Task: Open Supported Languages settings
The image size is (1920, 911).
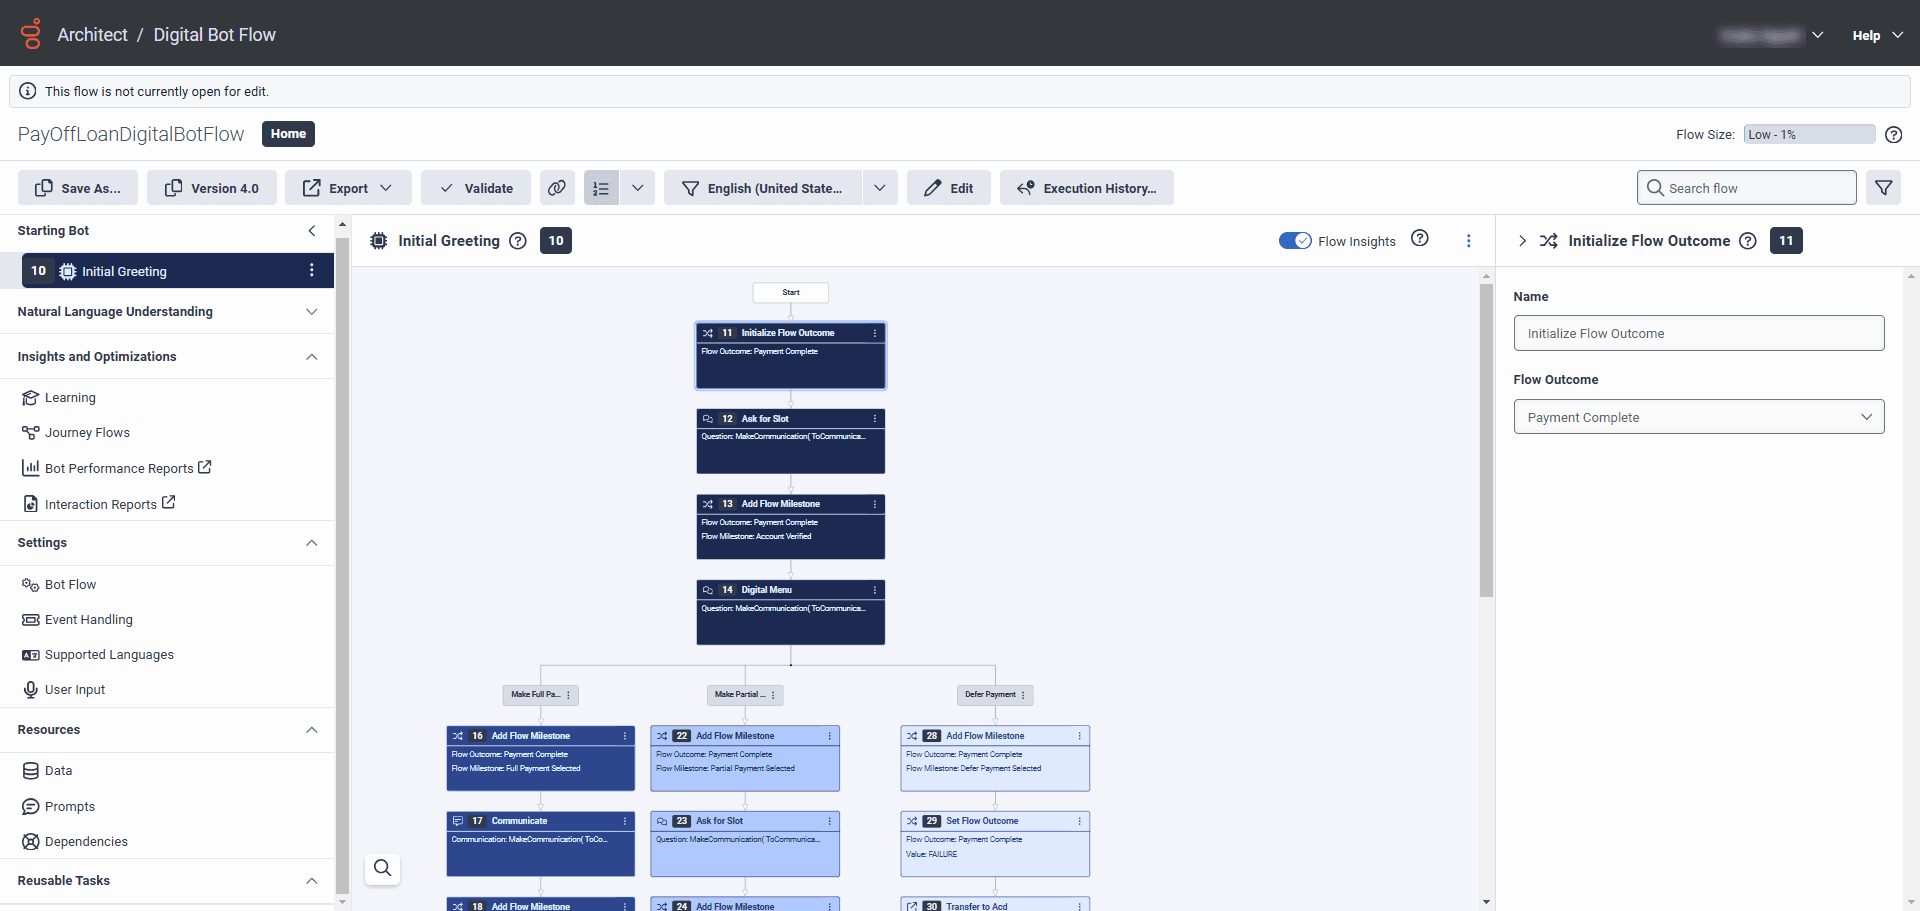Action: [108, 654]
